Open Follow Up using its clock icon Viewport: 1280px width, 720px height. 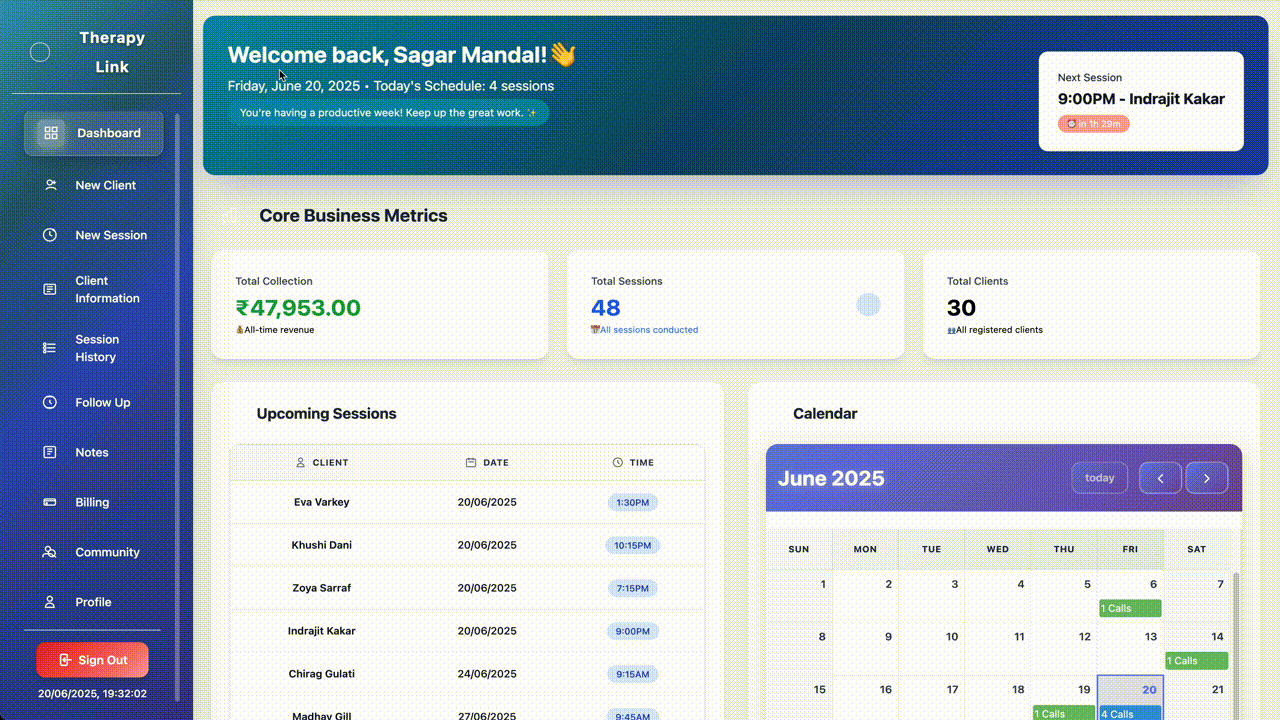coord(50,402)
